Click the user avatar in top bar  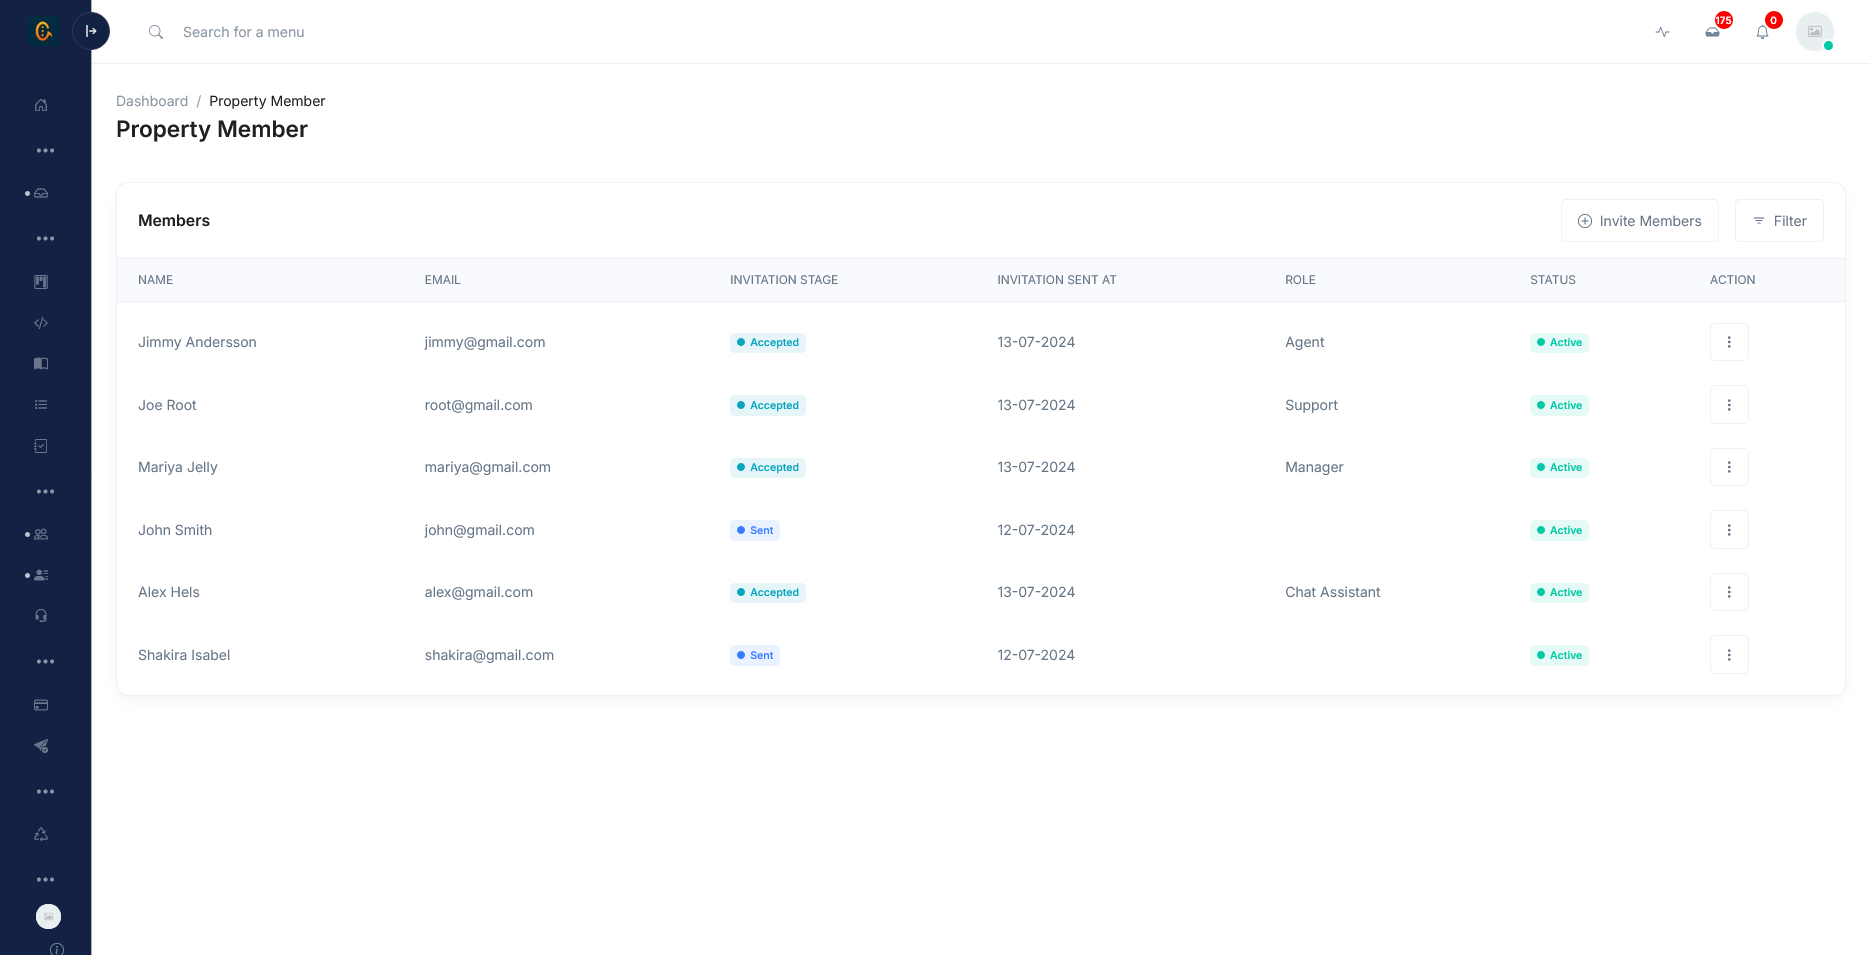point(1814,32)
